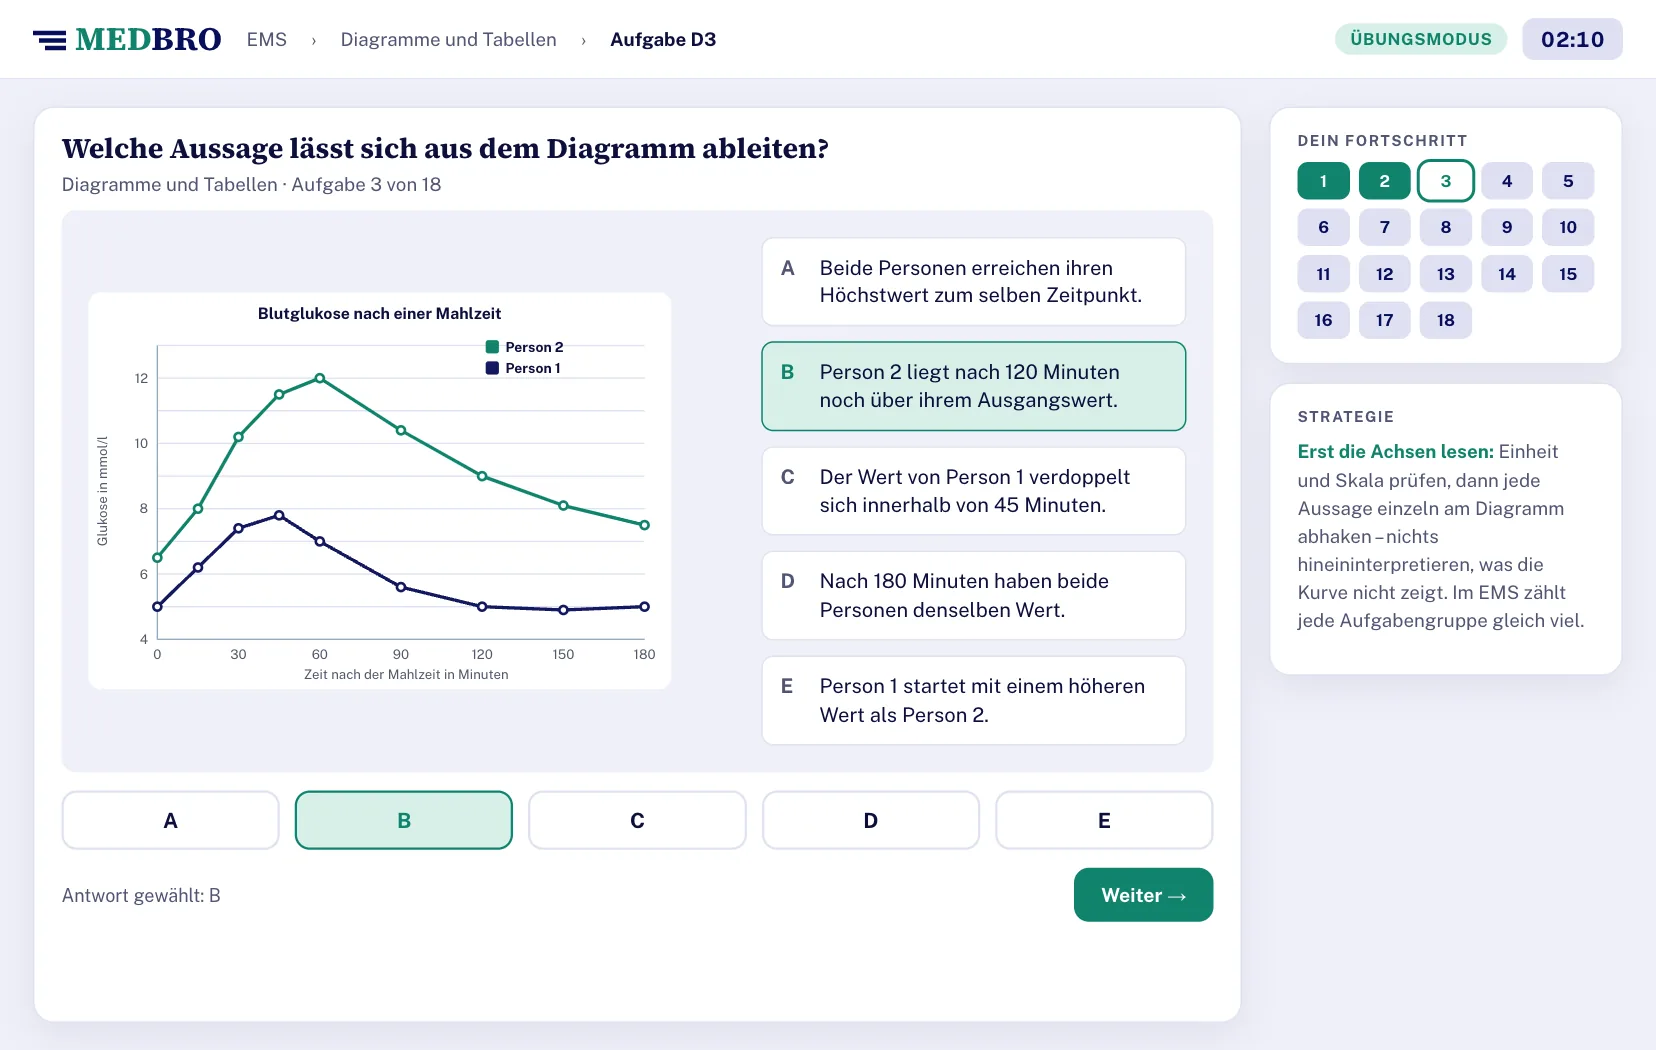
Task: Click the bottom answer button E
Action: click(1104, 820)
